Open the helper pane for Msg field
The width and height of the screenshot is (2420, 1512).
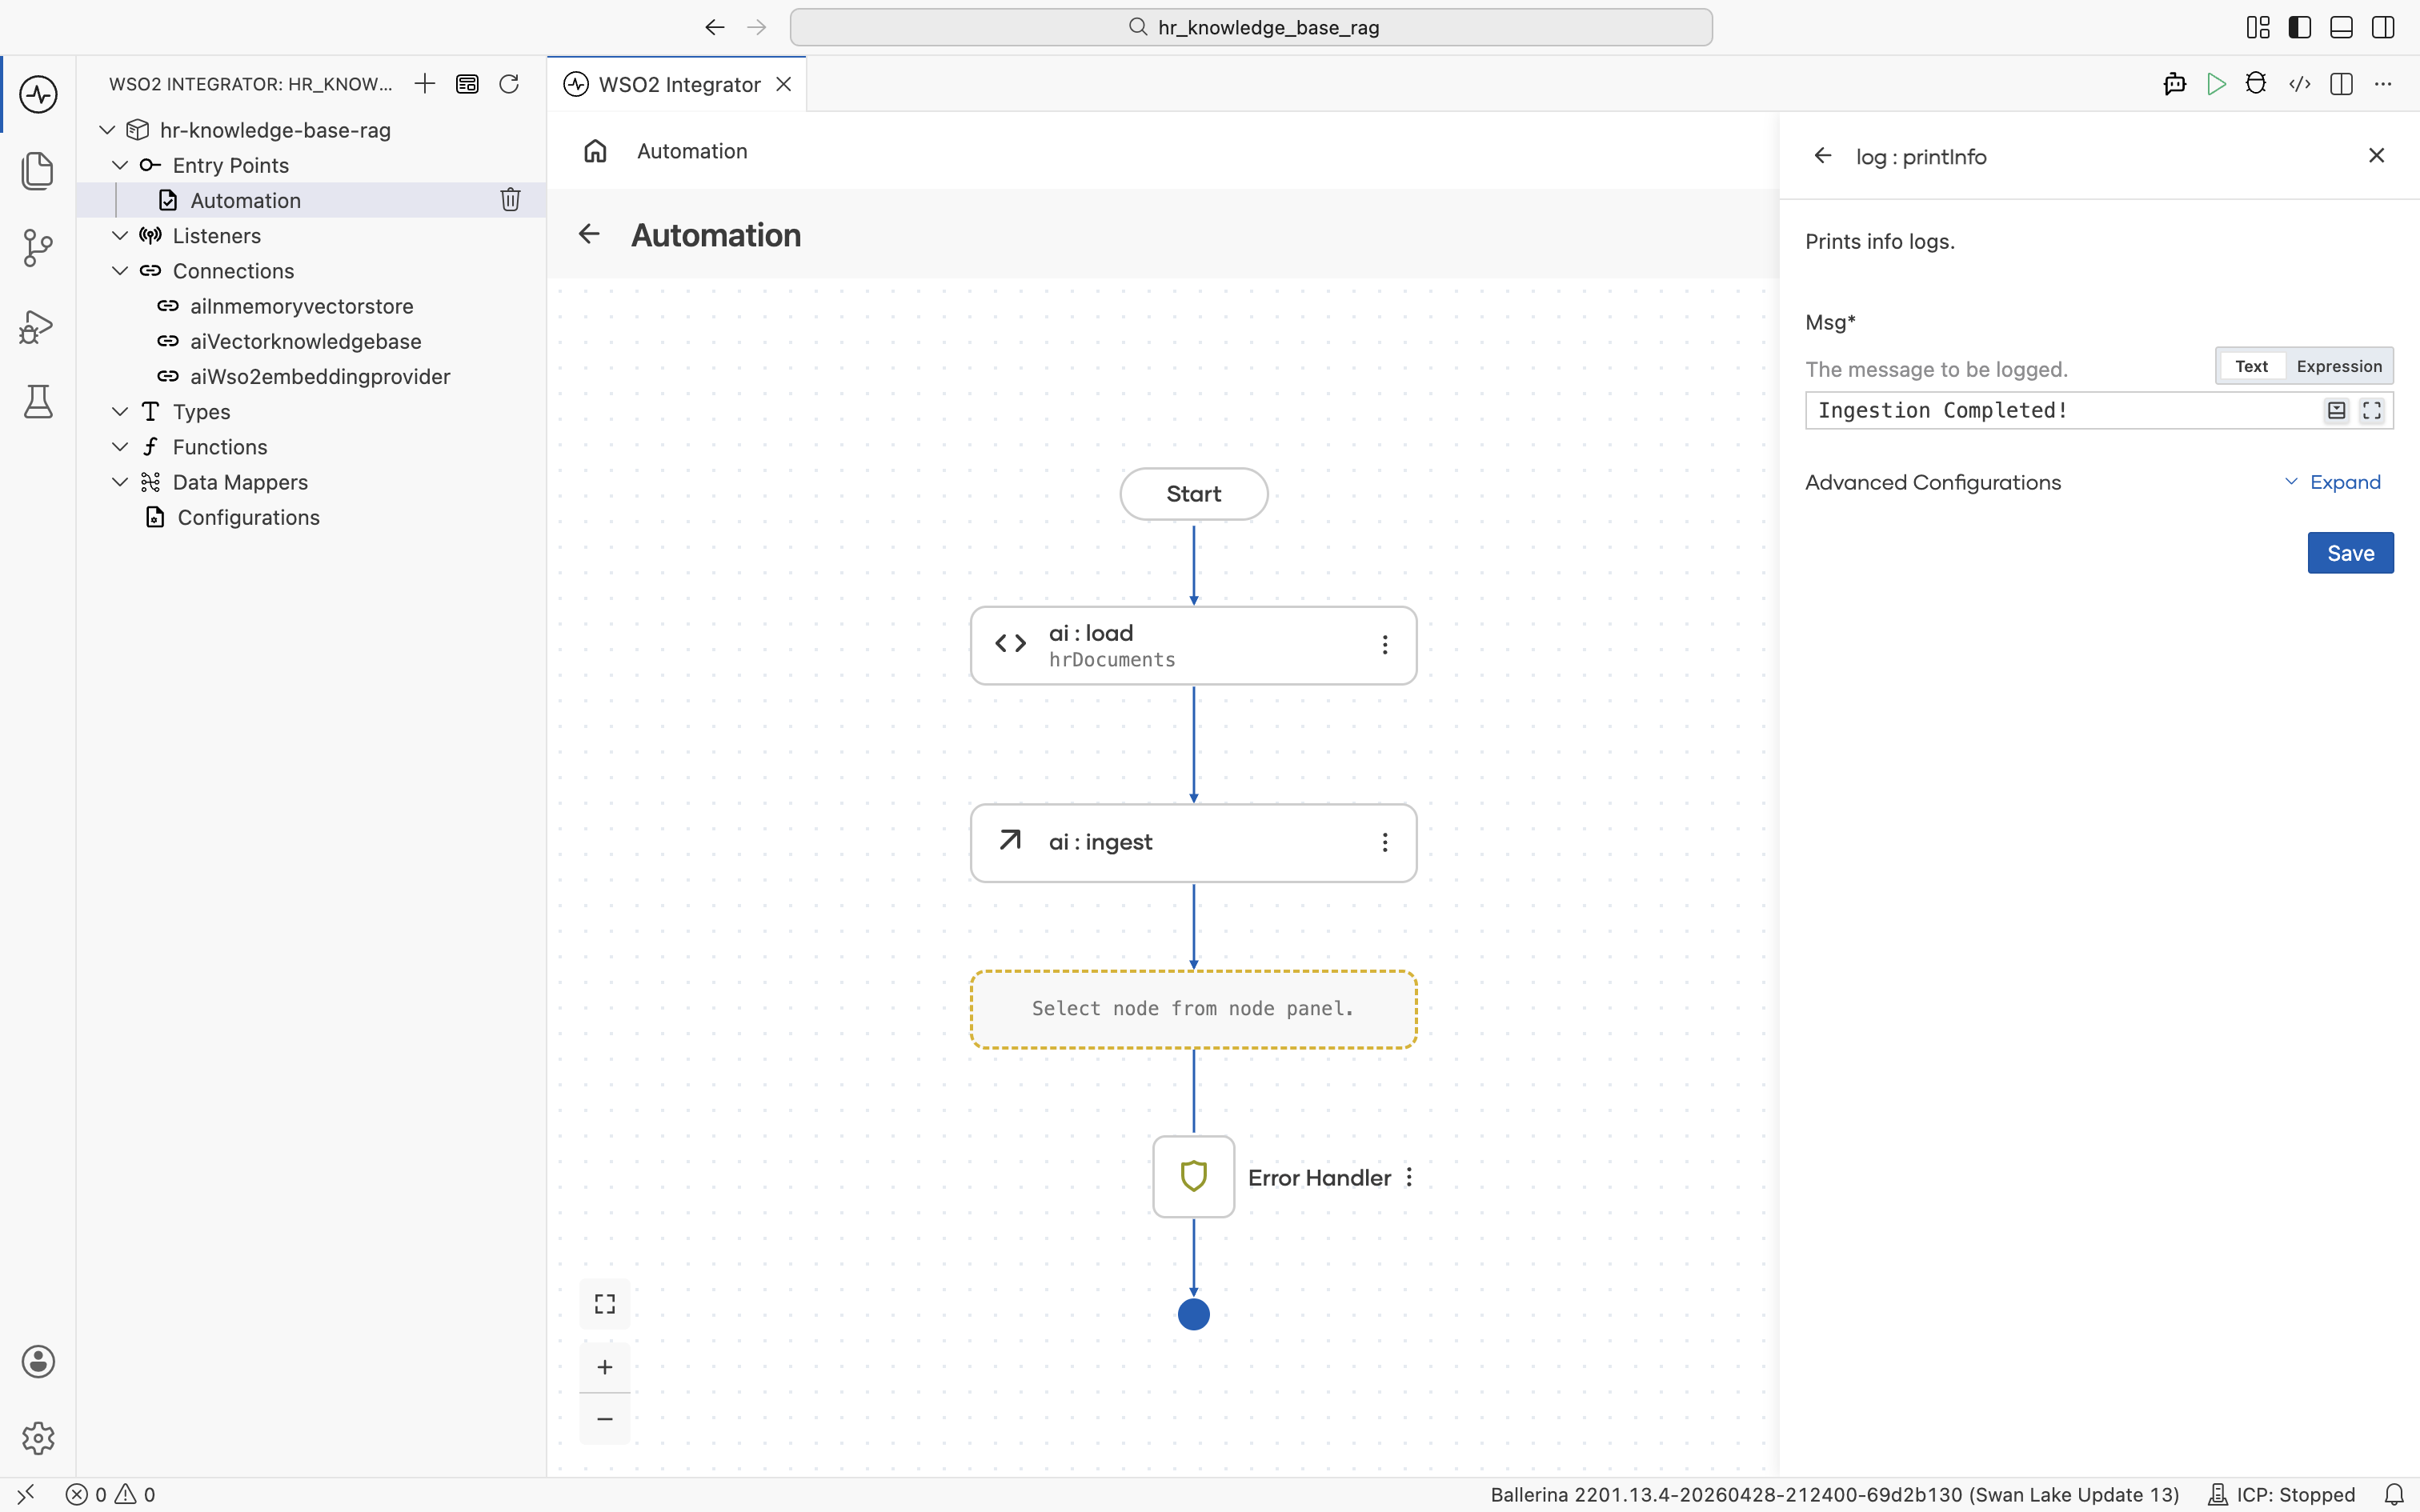coord(2336,410)
